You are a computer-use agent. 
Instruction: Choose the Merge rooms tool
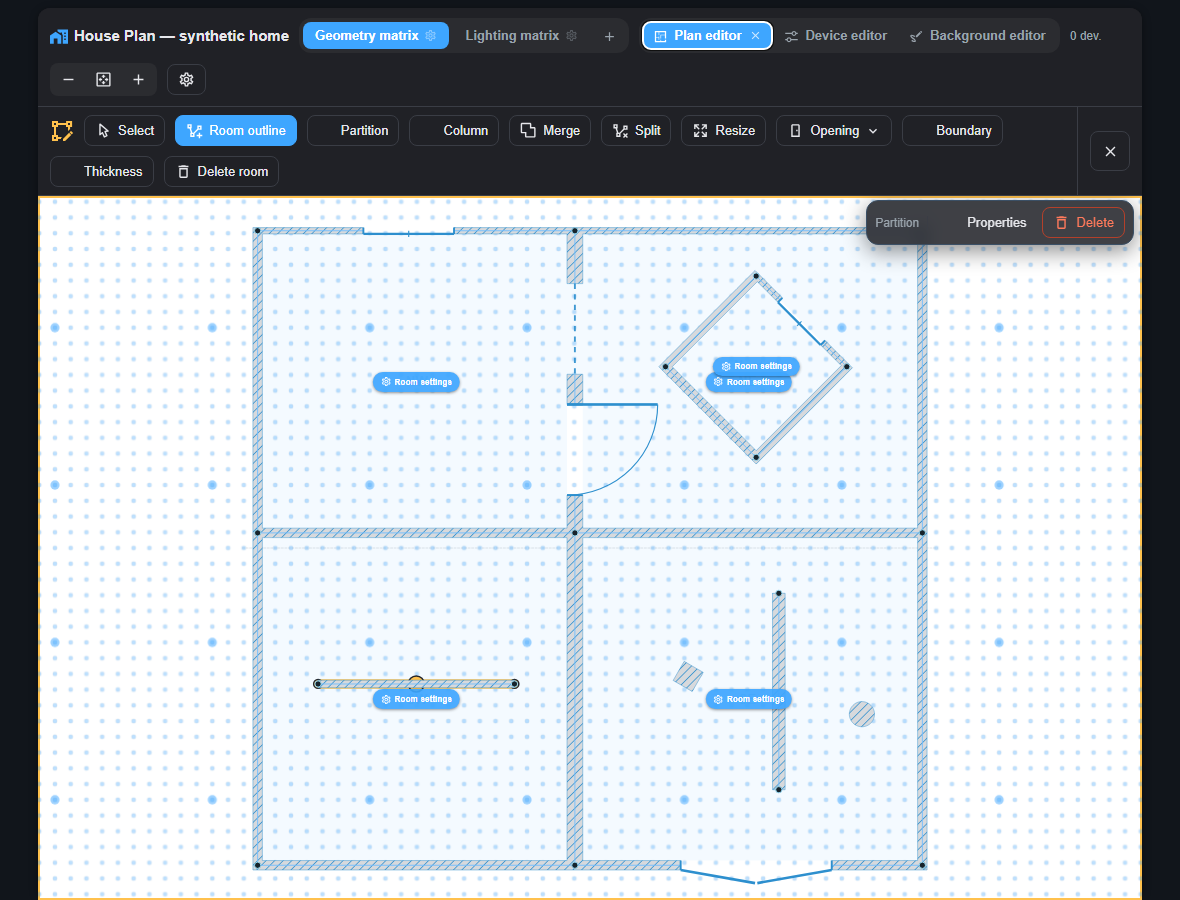tap(550, 130)
